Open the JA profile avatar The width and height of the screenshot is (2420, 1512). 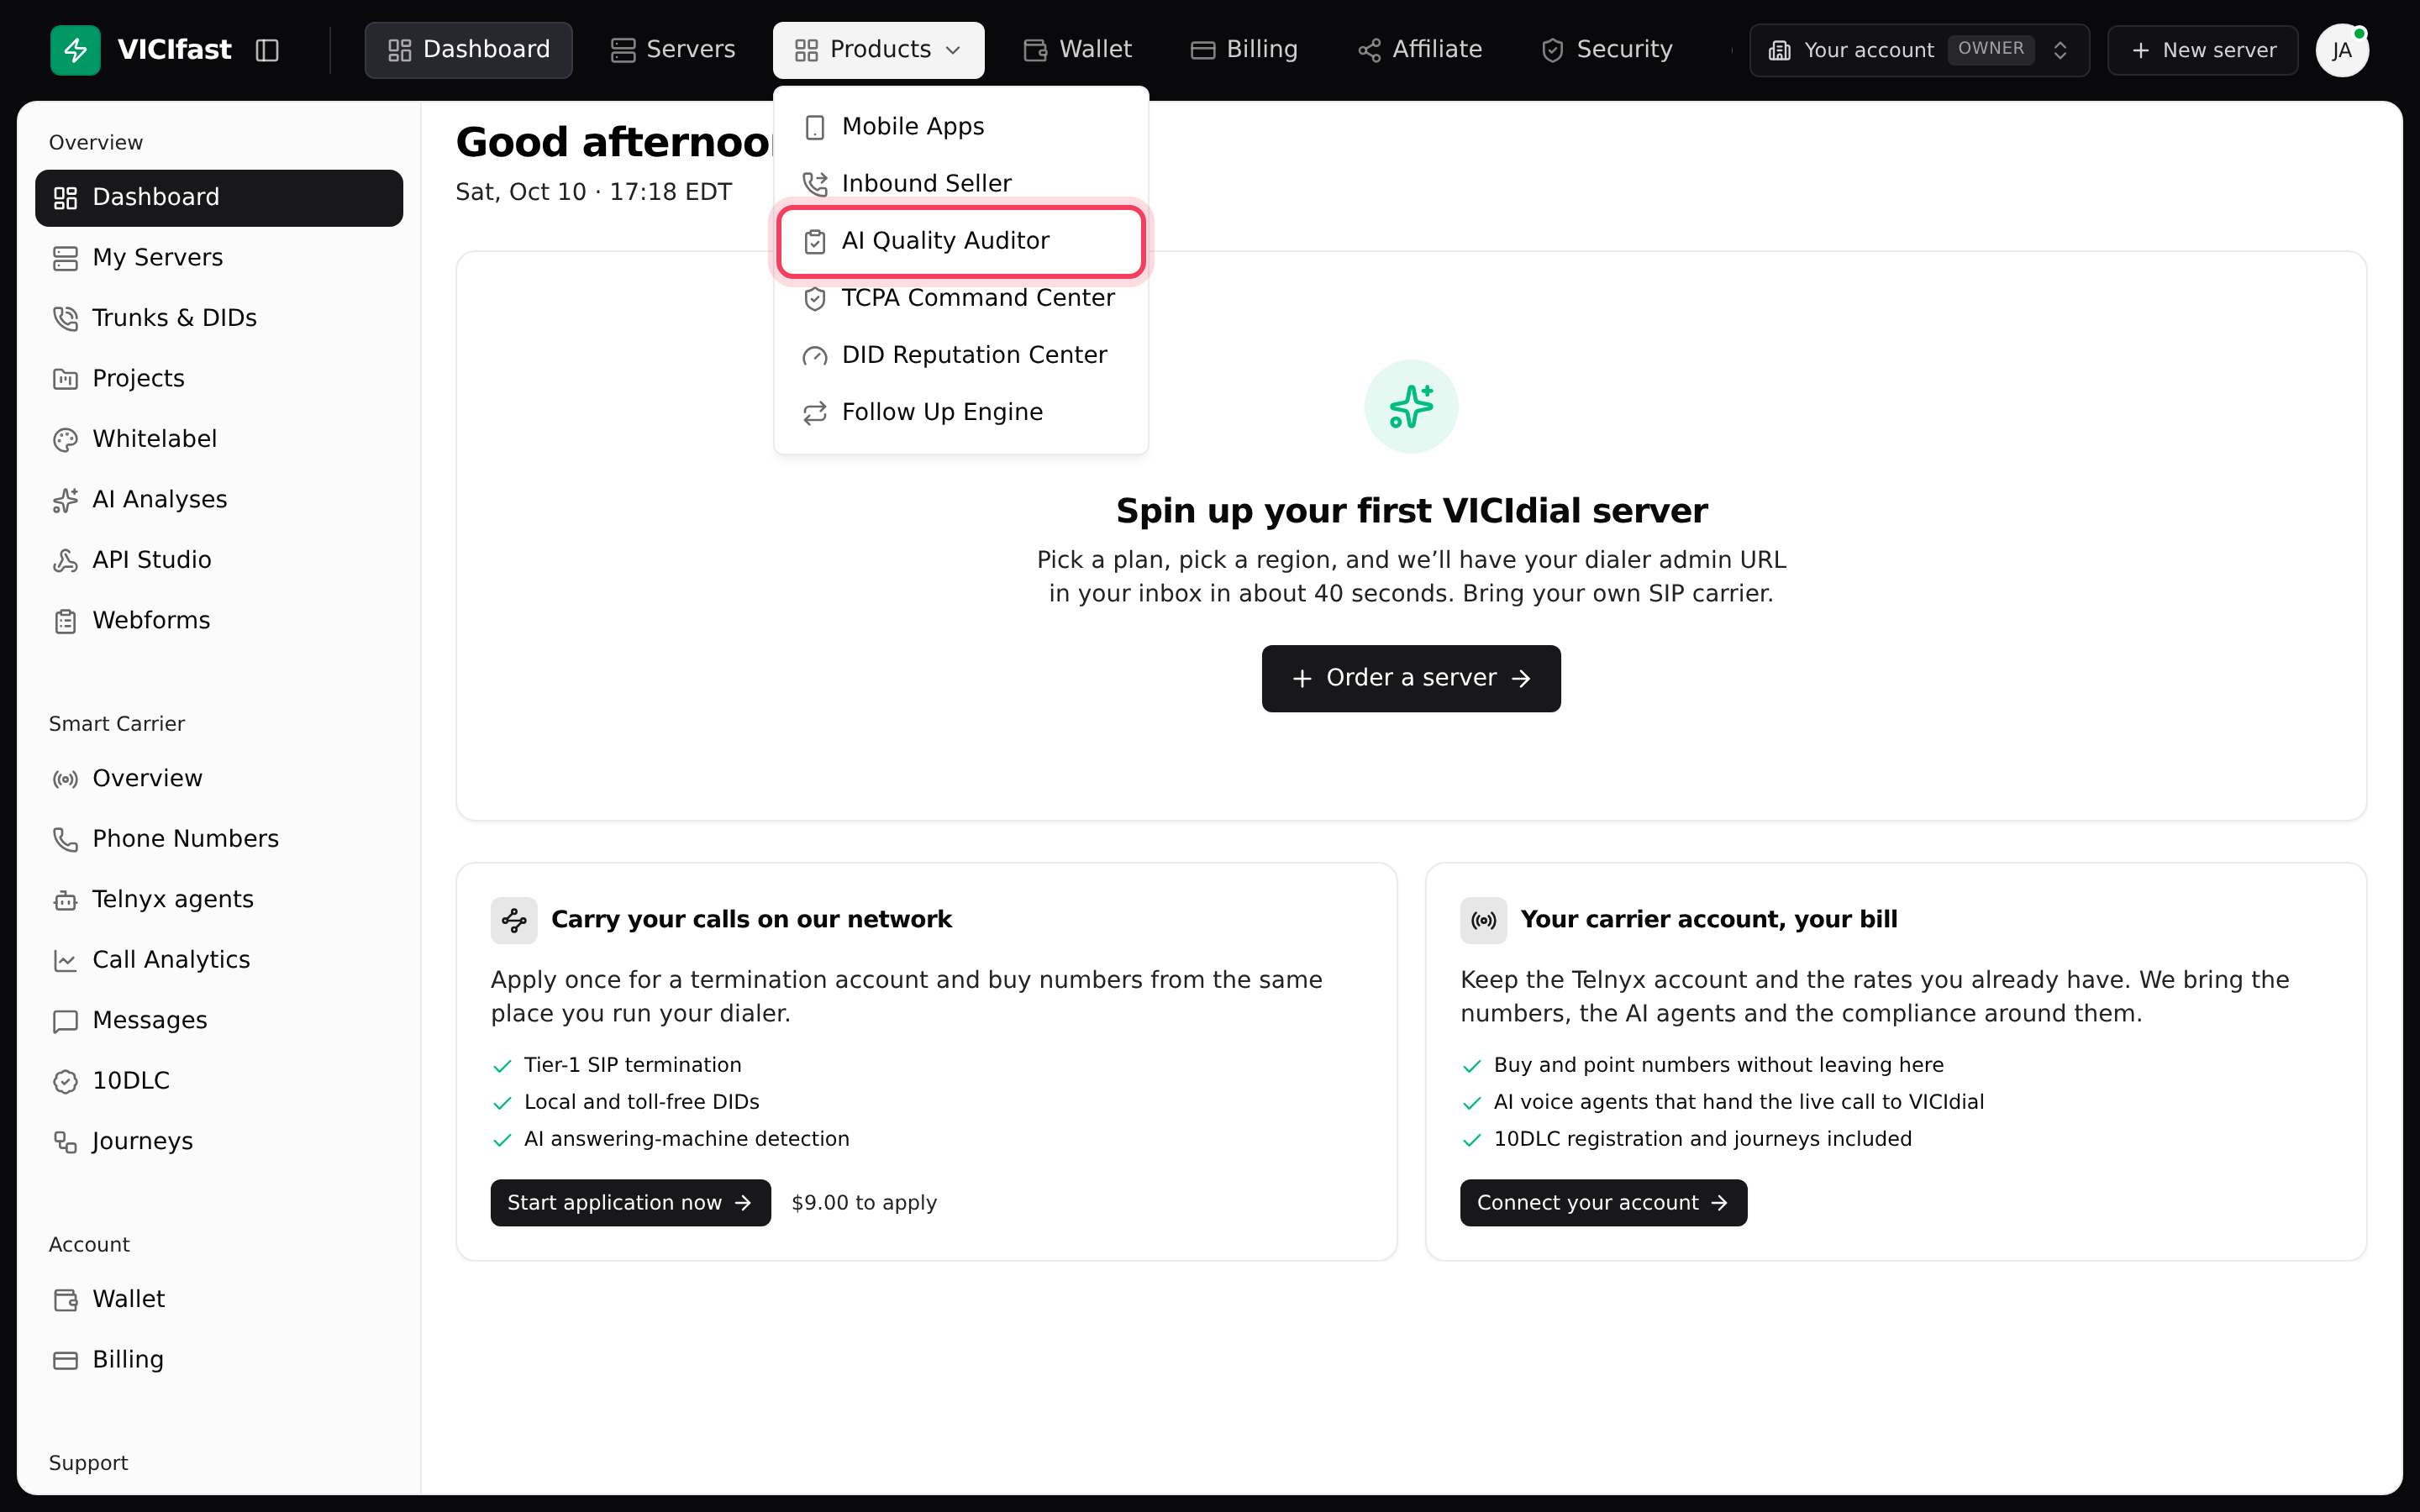(x=2341, y=50)
